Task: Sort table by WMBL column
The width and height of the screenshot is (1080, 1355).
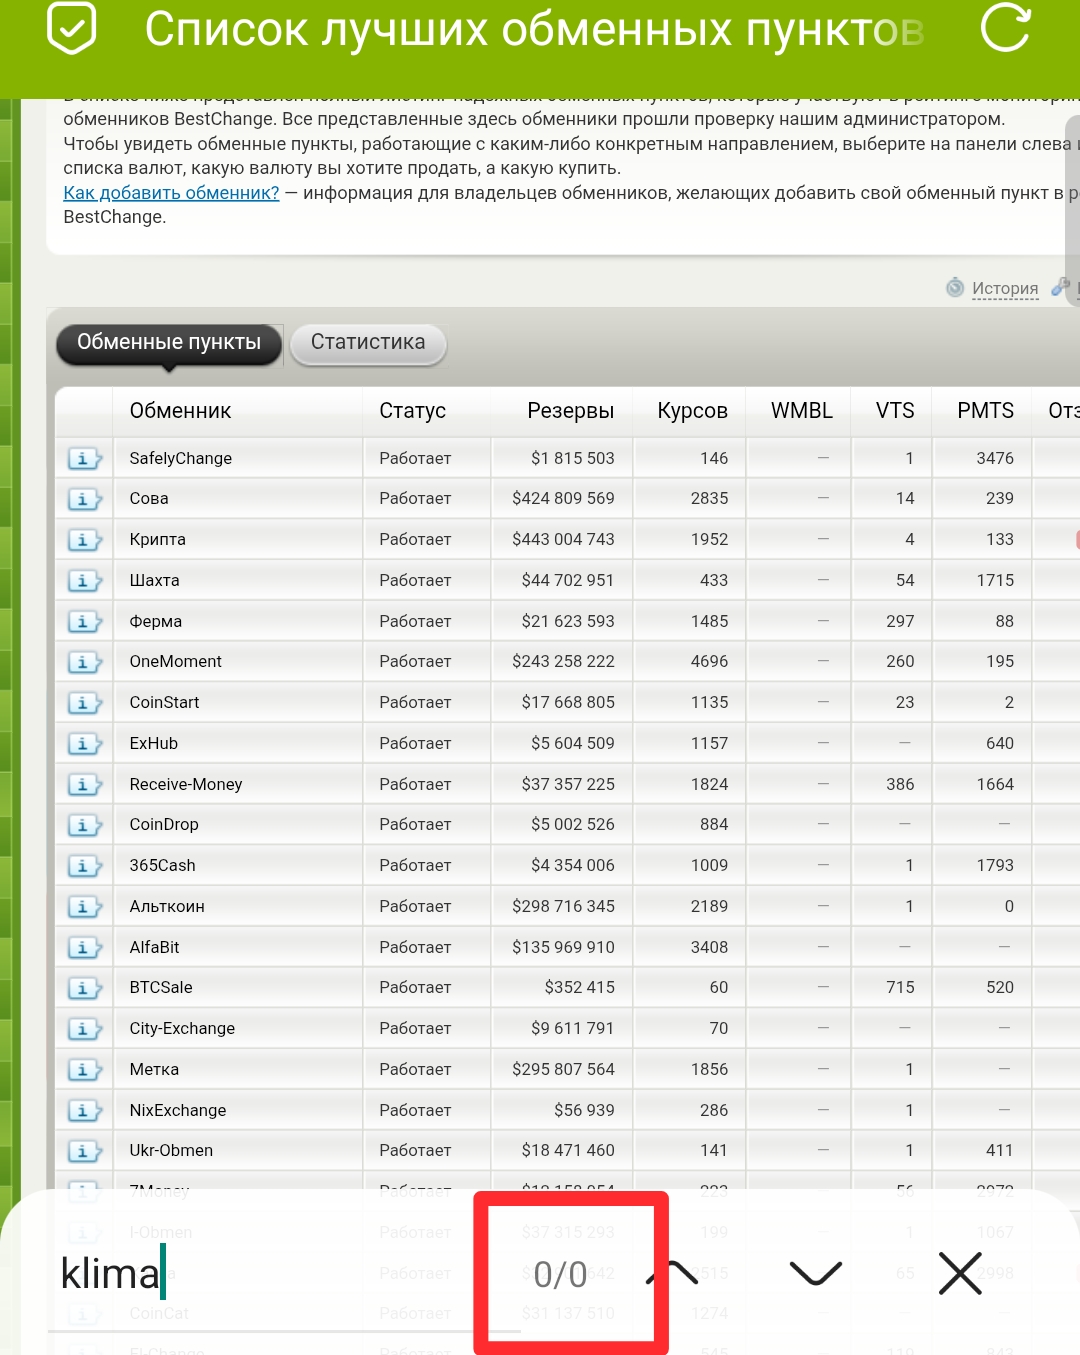Action: coord(802,411)
